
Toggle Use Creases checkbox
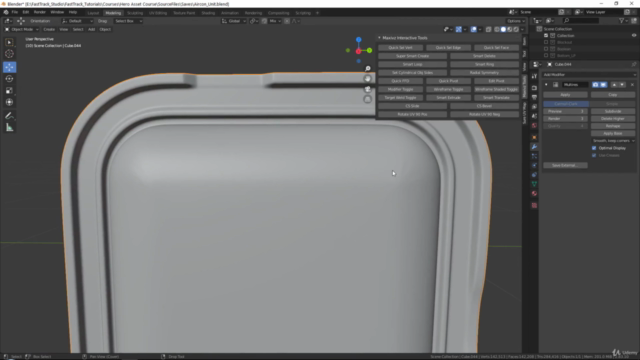pos(594,156)
